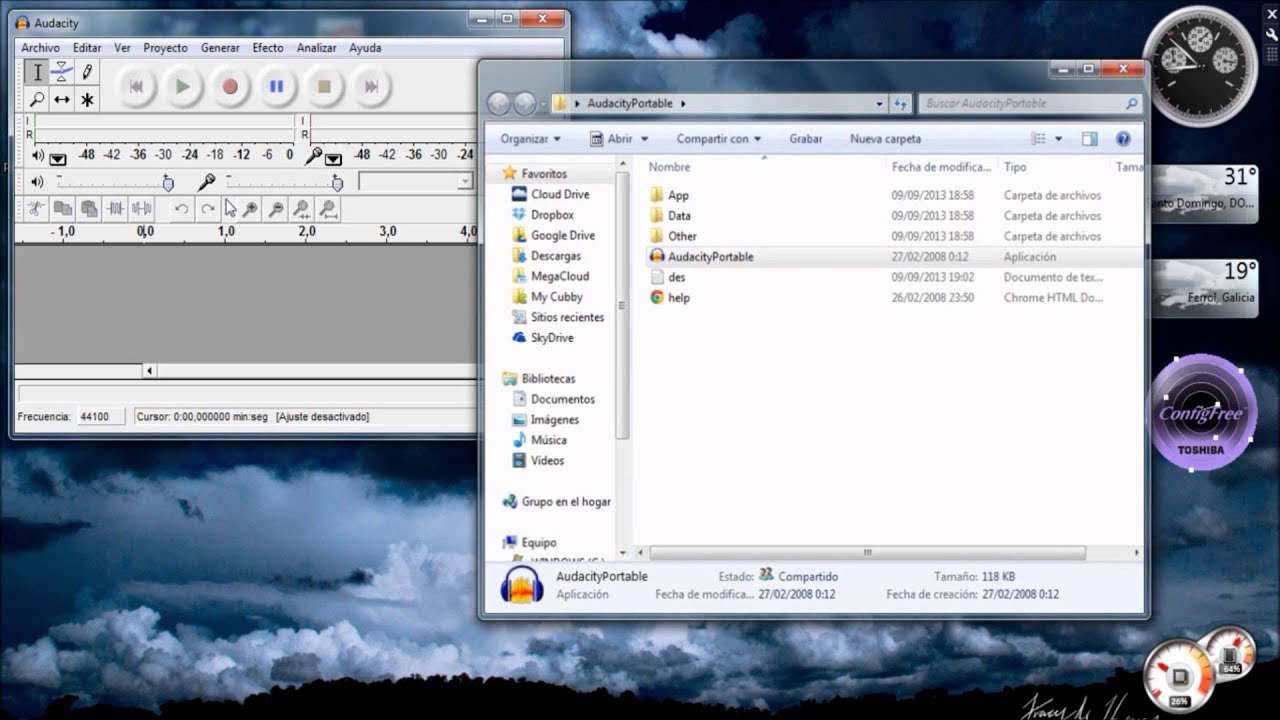Click the Grabar button
This screenshot has height=720, width=1280.
click(806, 139)
